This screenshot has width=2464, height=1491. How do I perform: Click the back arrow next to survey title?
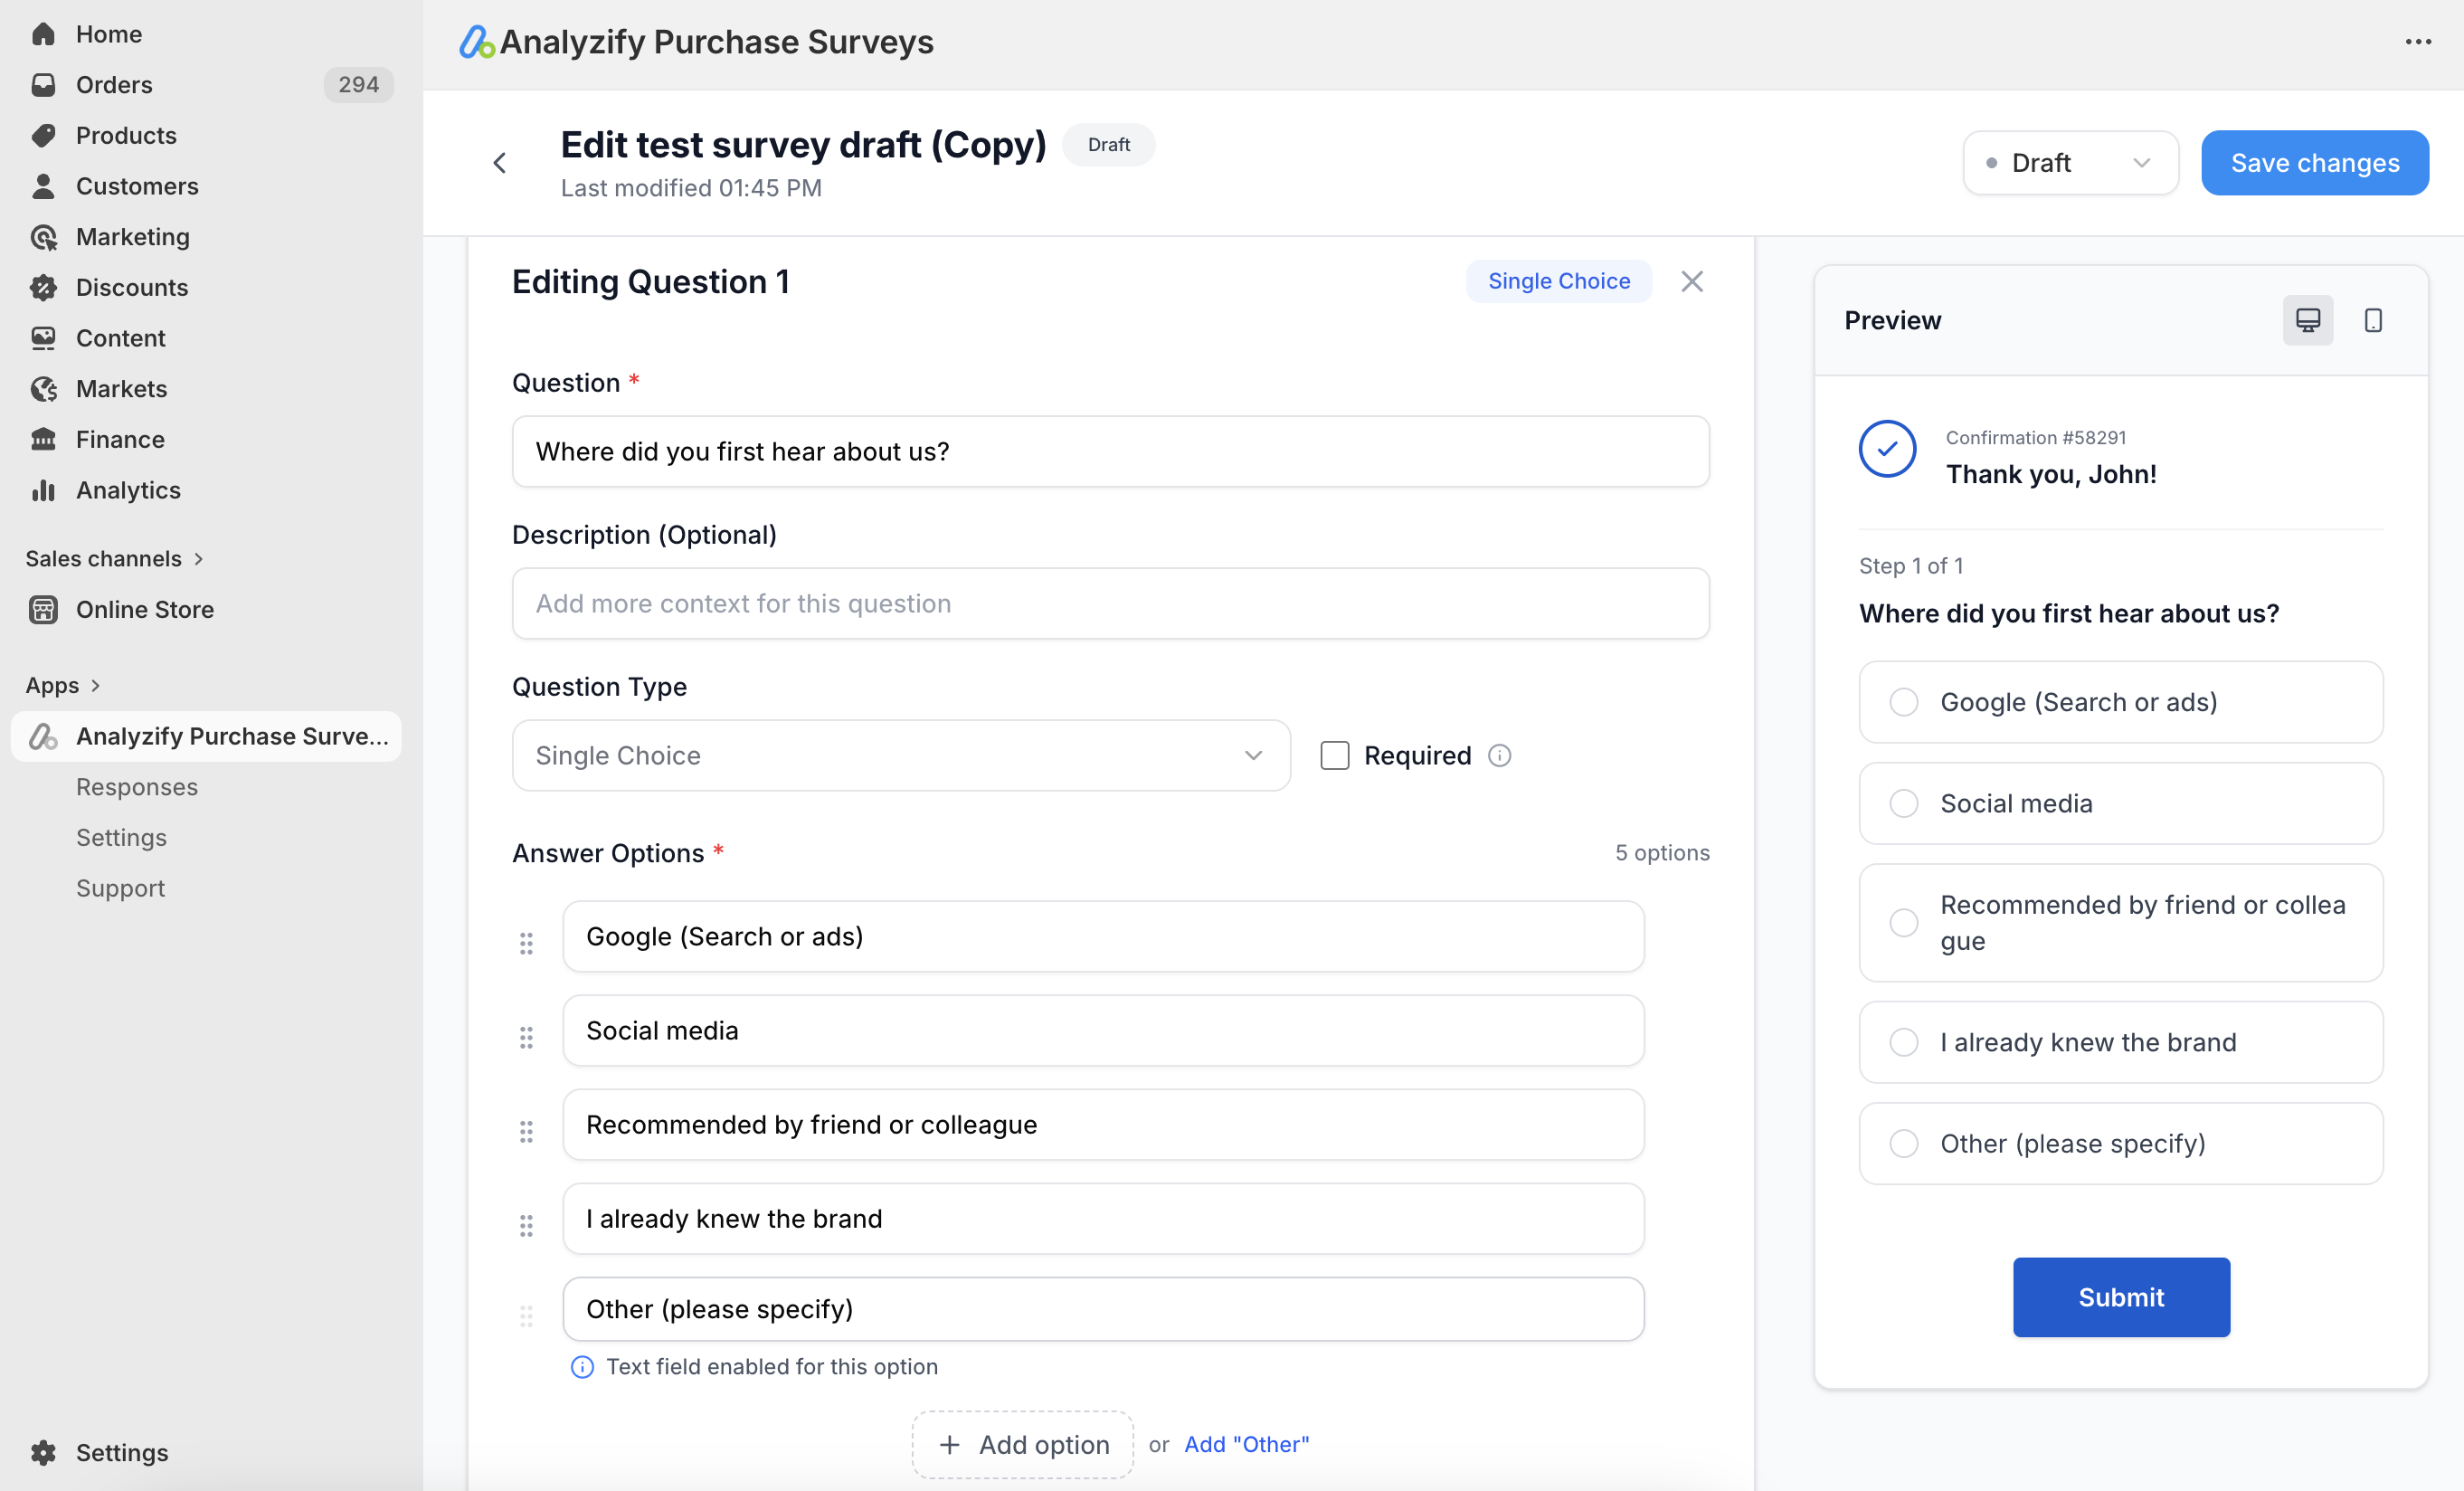pos(500,162)
